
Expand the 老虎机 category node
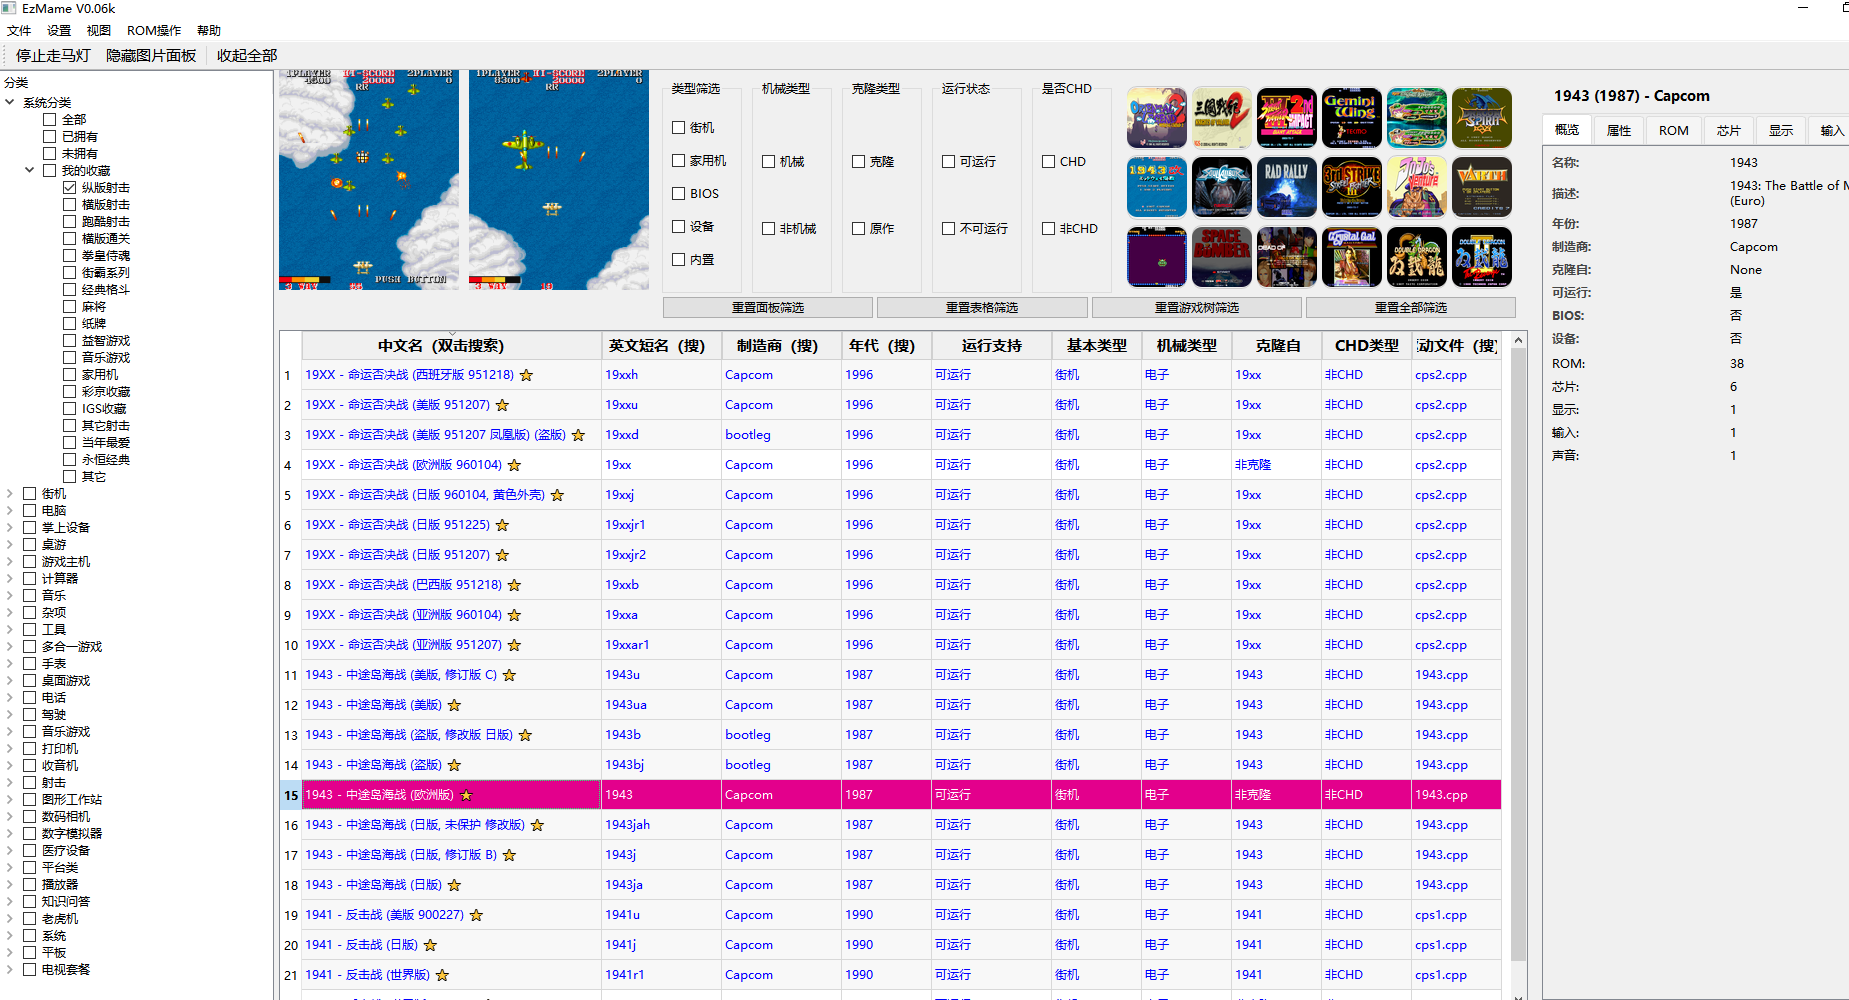coord(10,918)
